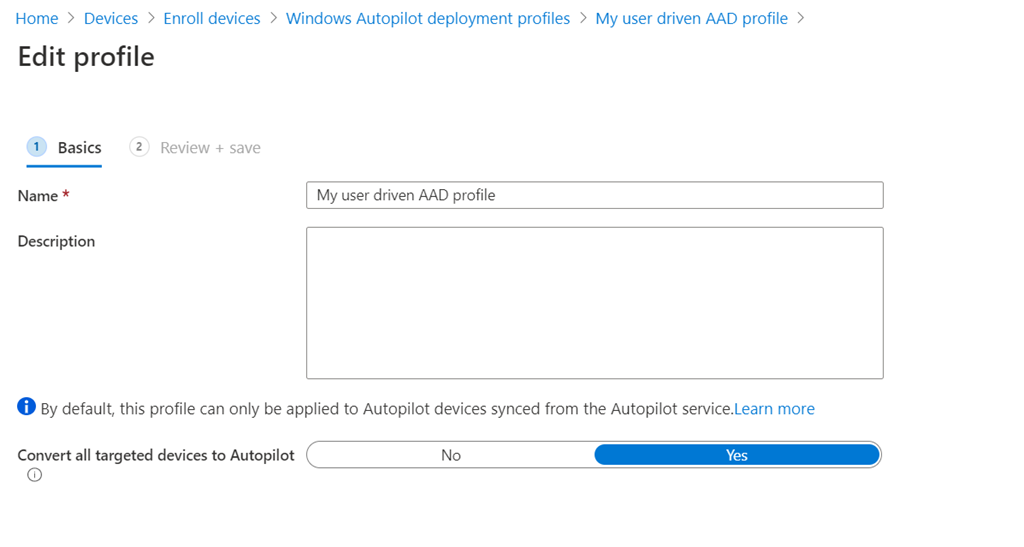Click the chevron right after Enroll devices breadcrumb

tap(273, 18)
